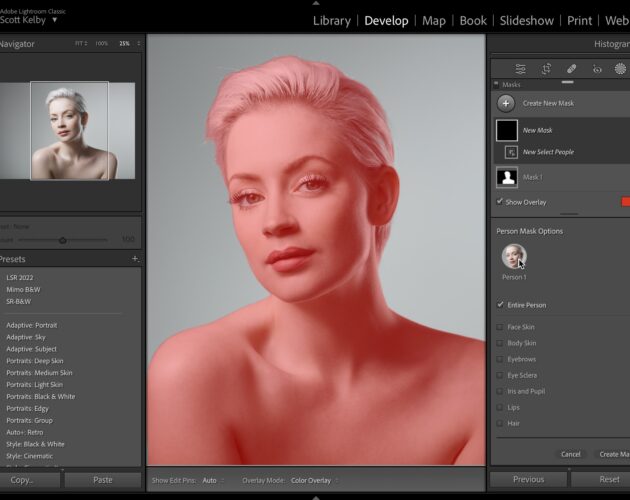The width and height of the screenshot is (630, 500).
Task: Apply the Adaptive: Sky preset
Action: 26,337
